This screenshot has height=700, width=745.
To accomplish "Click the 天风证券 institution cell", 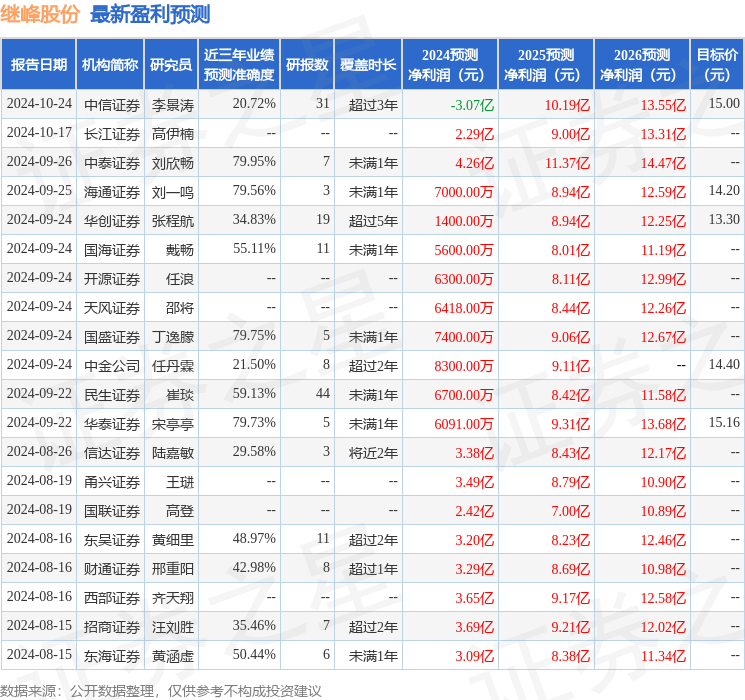I will coord(112,308).
